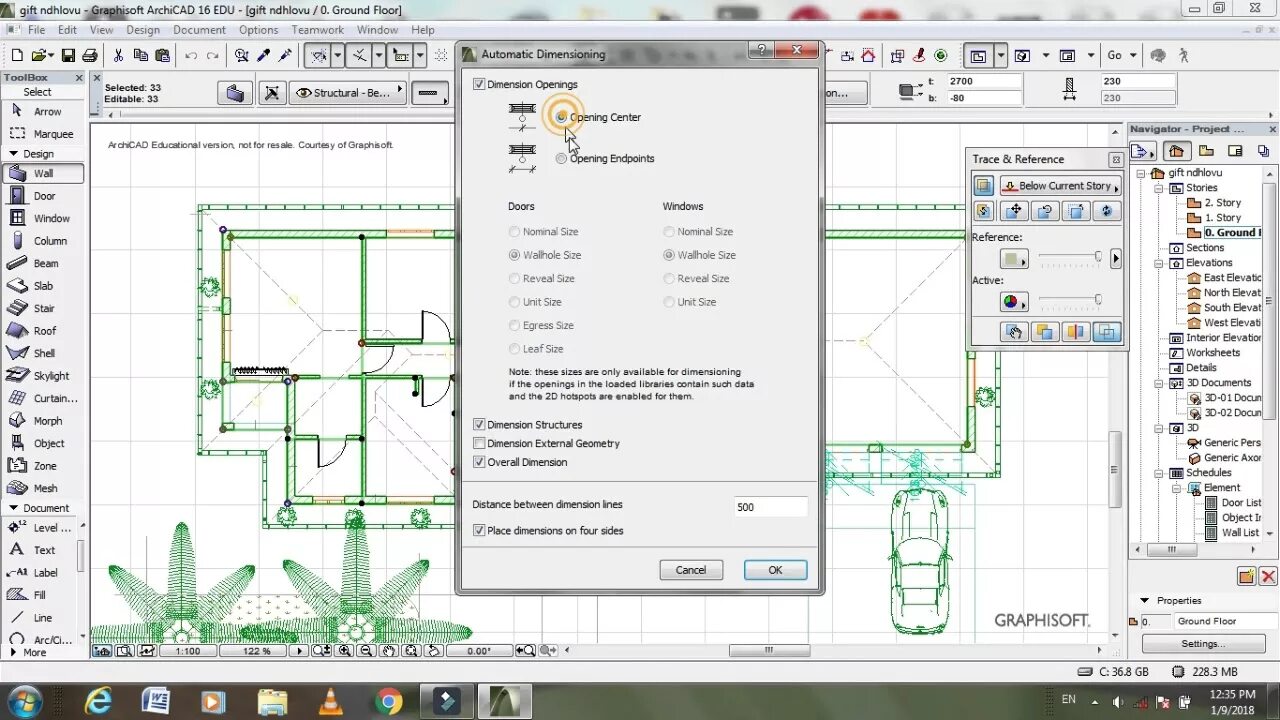Collapse Elevations node in Navigator tree
Screen dimensions: 1280x720
[1160, 263]
